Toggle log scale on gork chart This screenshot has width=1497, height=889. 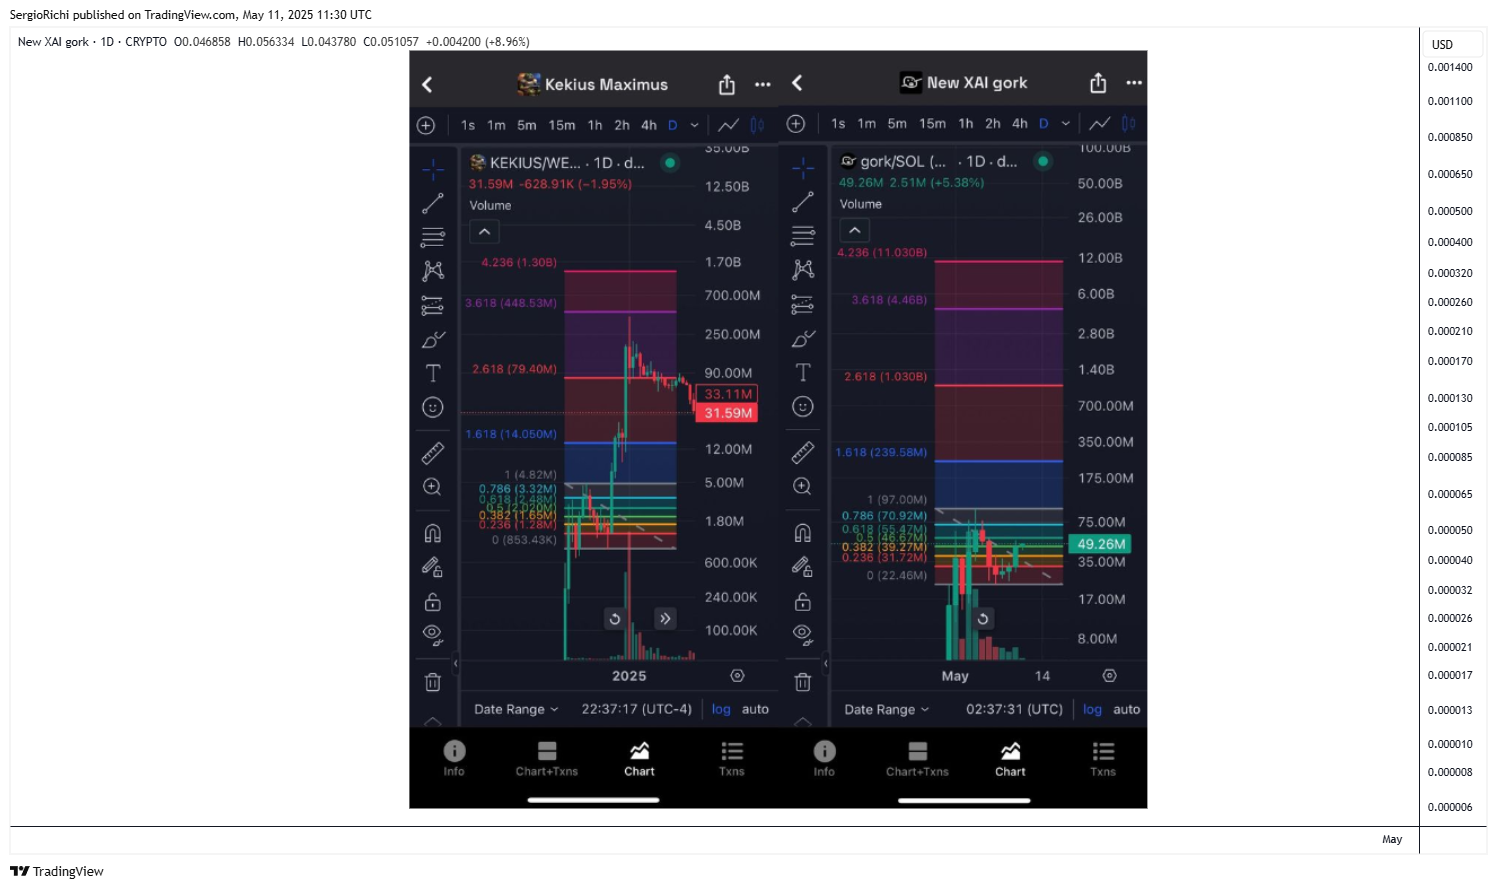coord(1092,709)
